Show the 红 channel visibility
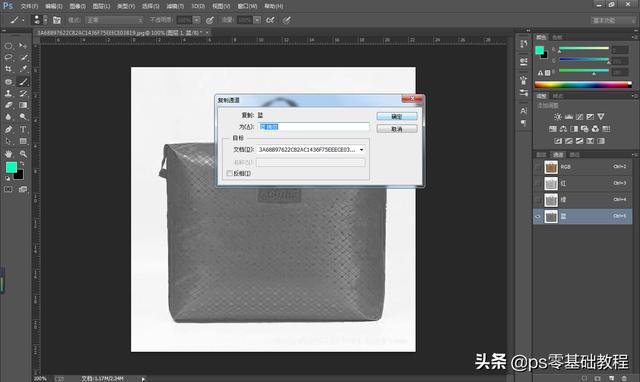The image size is (640, 382). 538,183
